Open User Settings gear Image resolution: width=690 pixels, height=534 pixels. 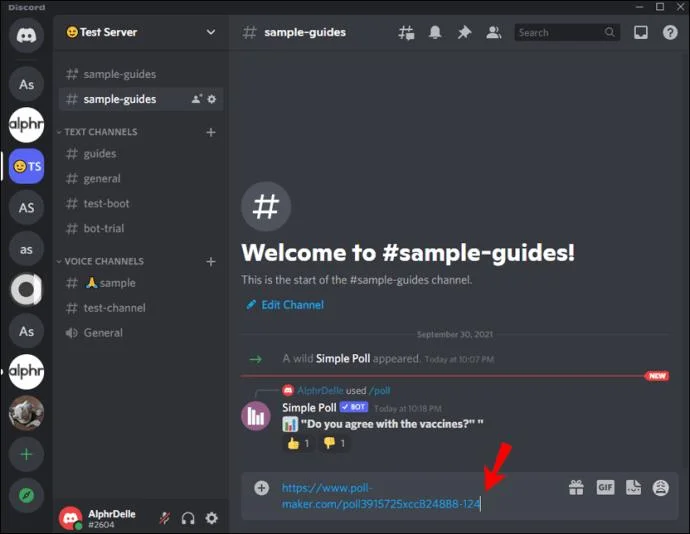[212, 518]
